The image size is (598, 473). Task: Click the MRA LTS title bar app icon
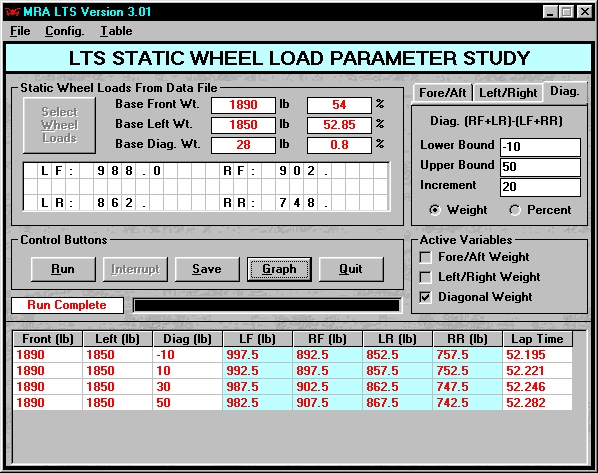(x=12, y=12)
